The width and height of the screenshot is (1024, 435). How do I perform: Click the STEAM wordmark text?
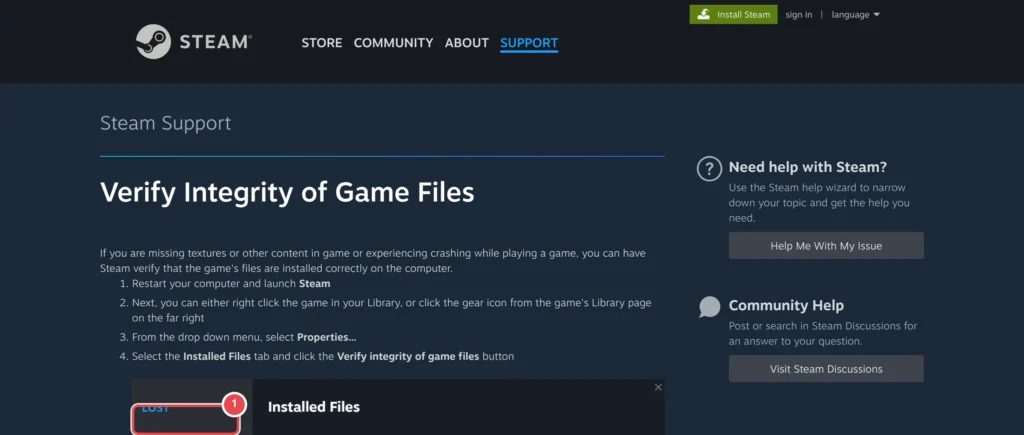(x=215, y=42)
